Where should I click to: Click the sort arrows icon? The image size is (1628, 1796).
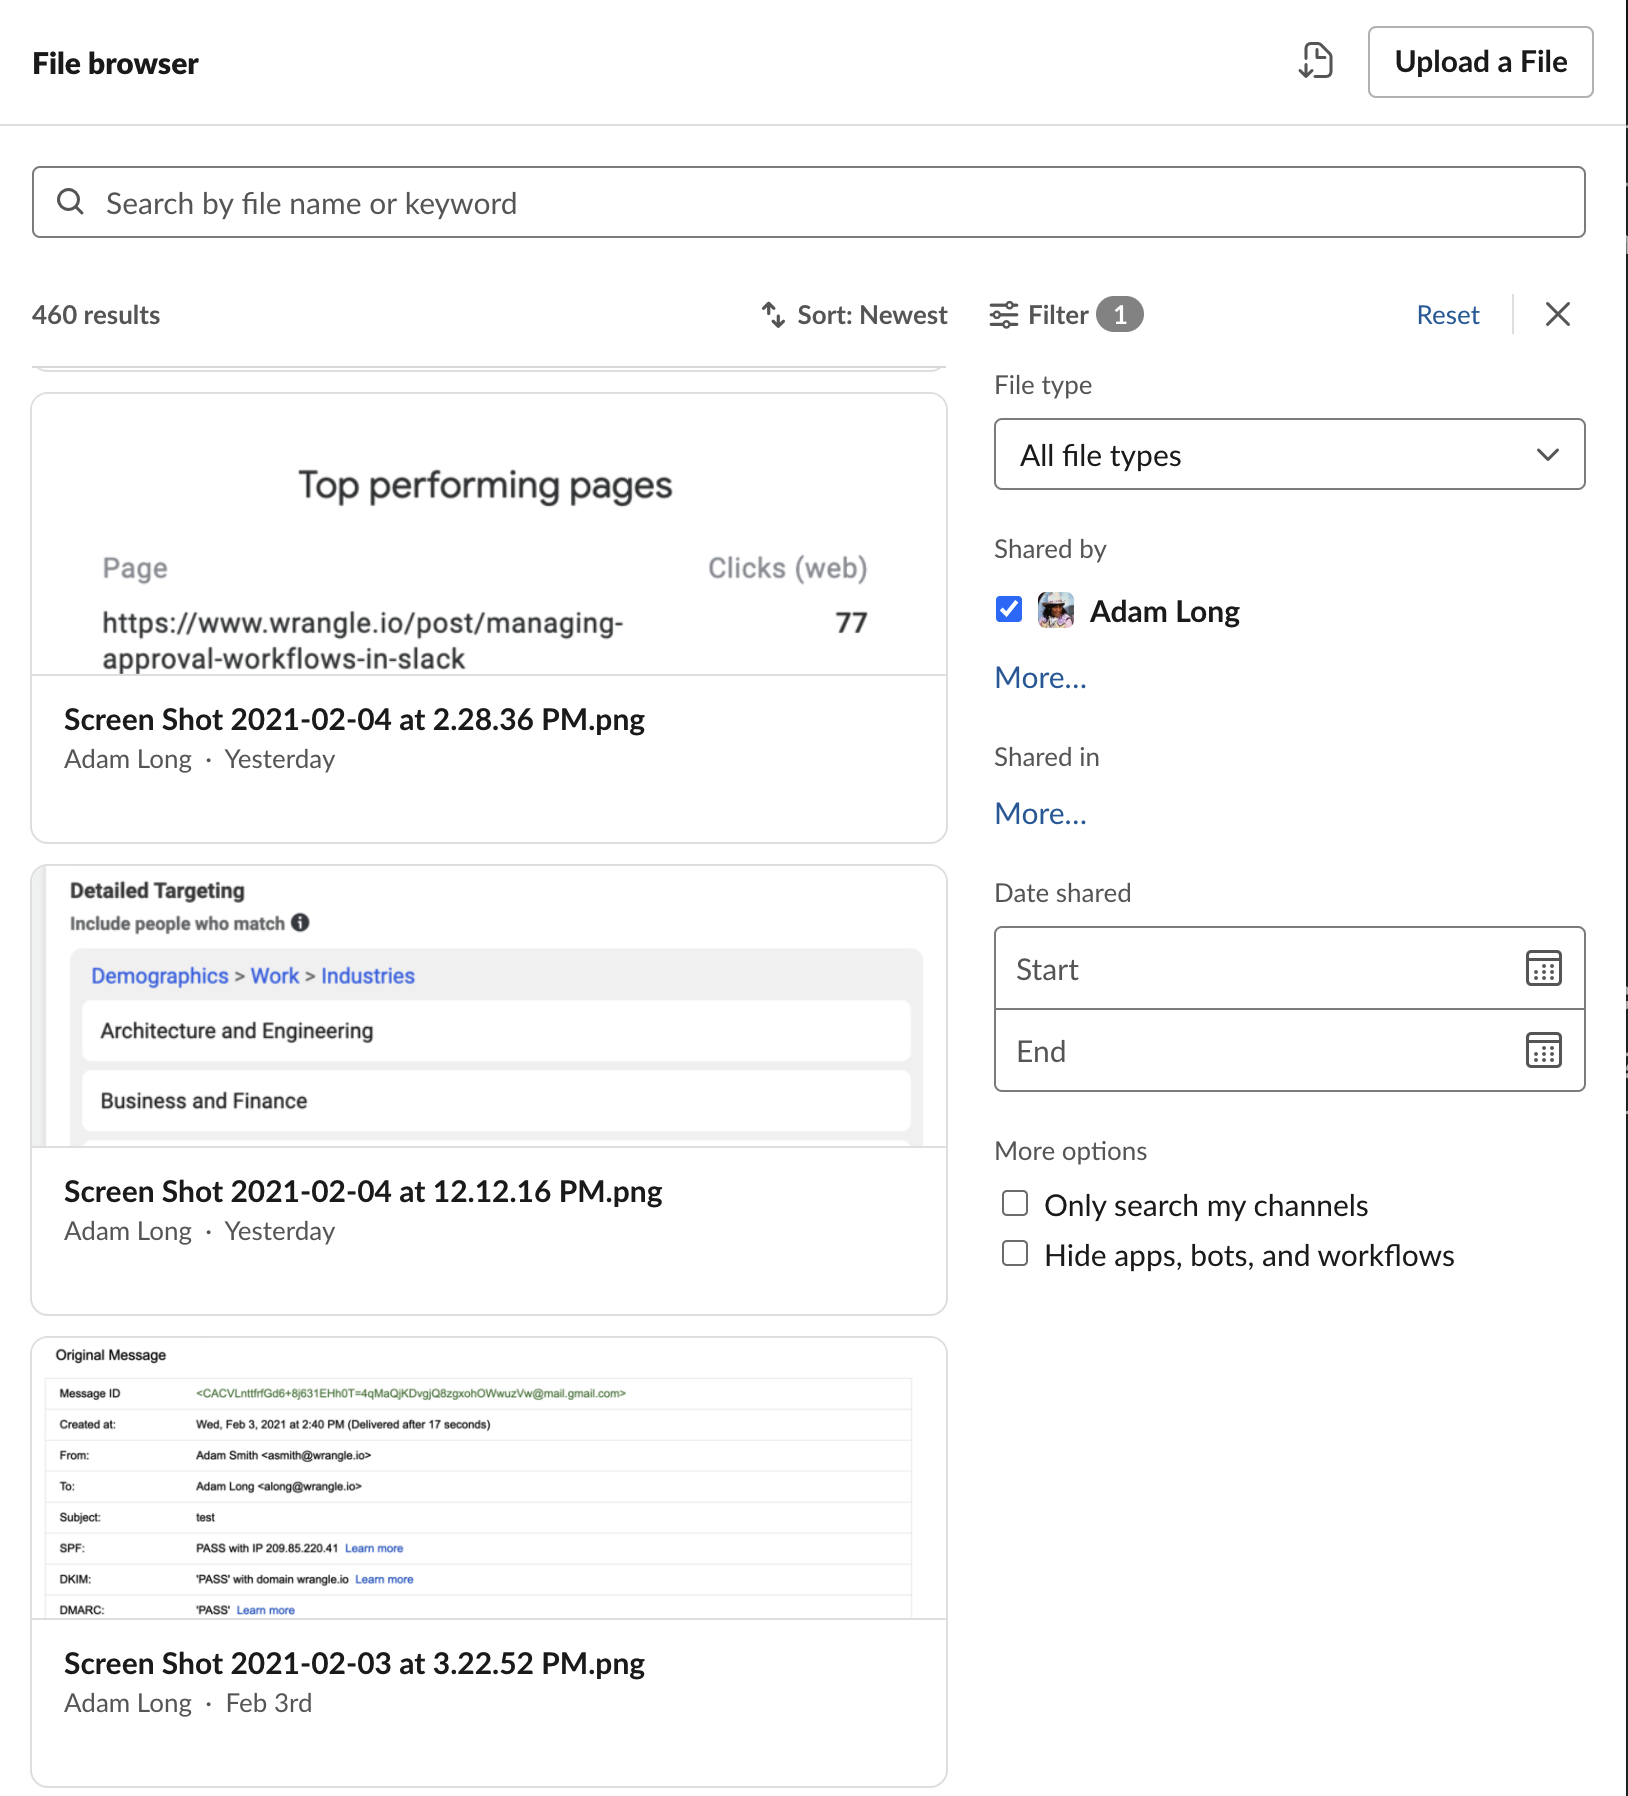coord(773,315)
